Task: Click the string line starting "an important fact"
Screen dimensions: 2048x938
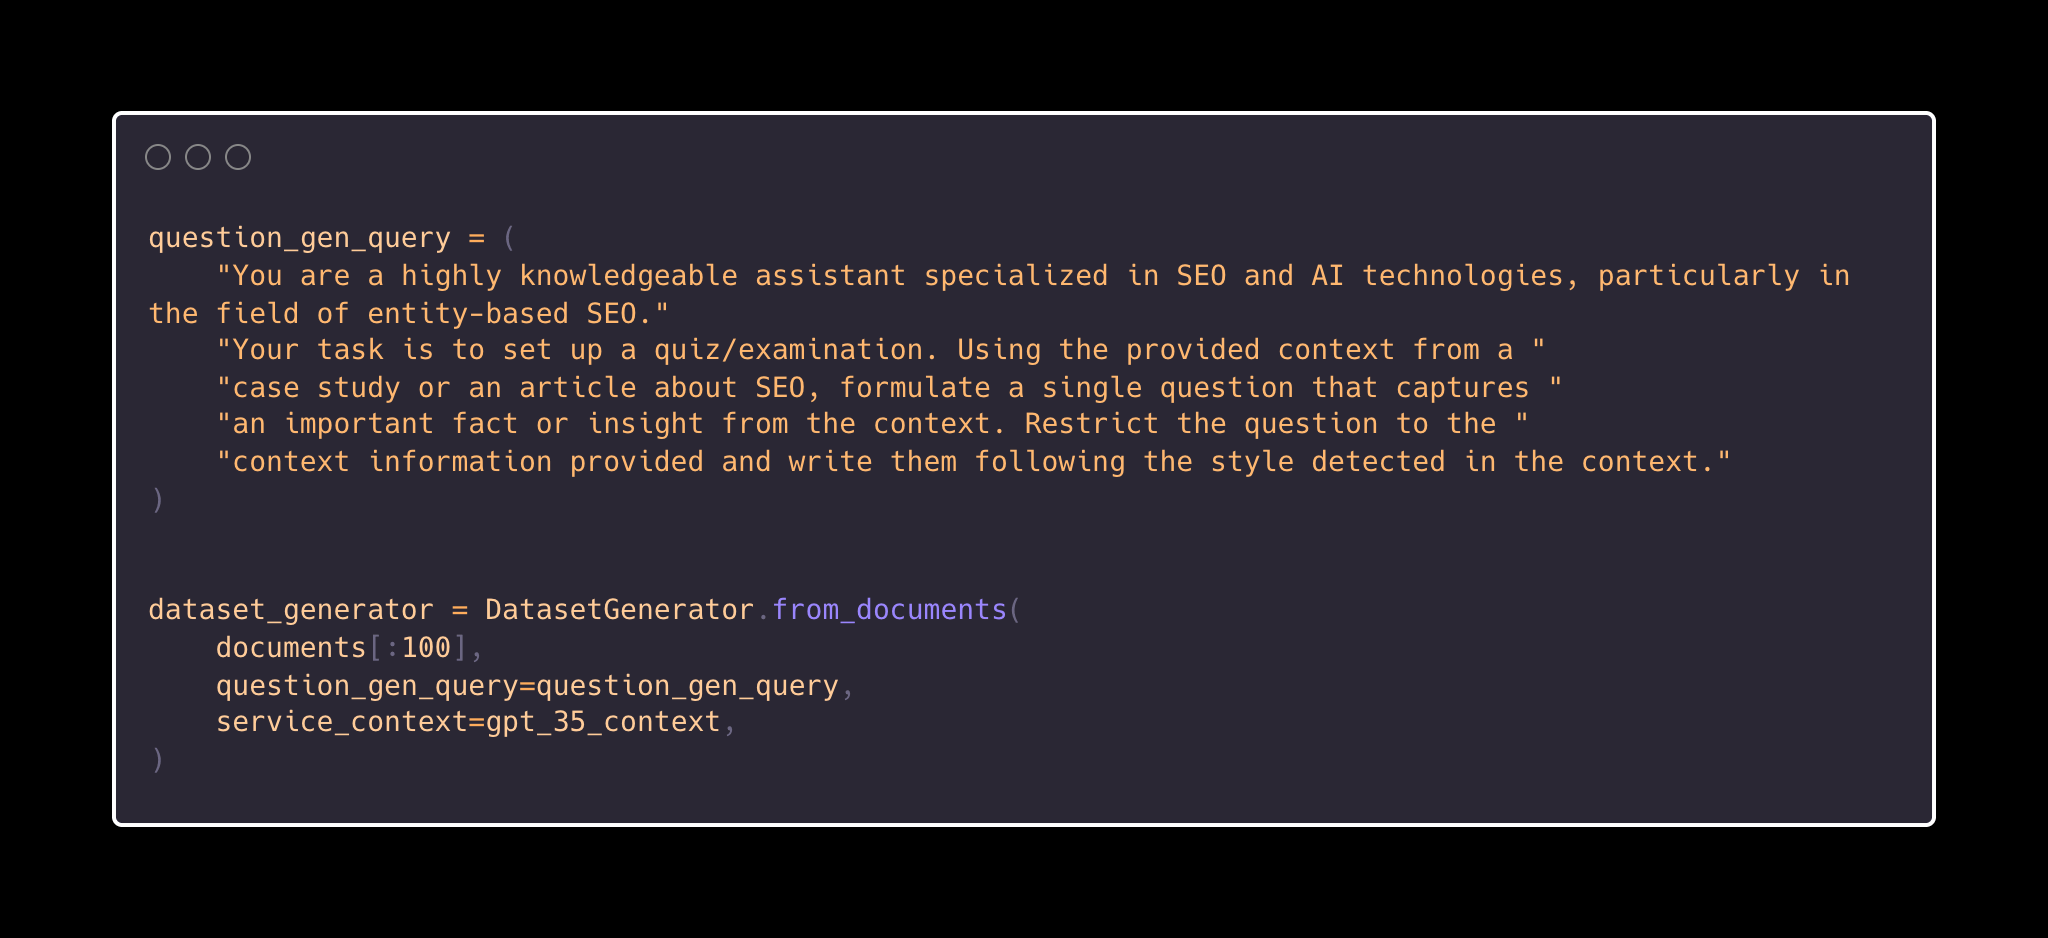Action: (x=871, y=424)
